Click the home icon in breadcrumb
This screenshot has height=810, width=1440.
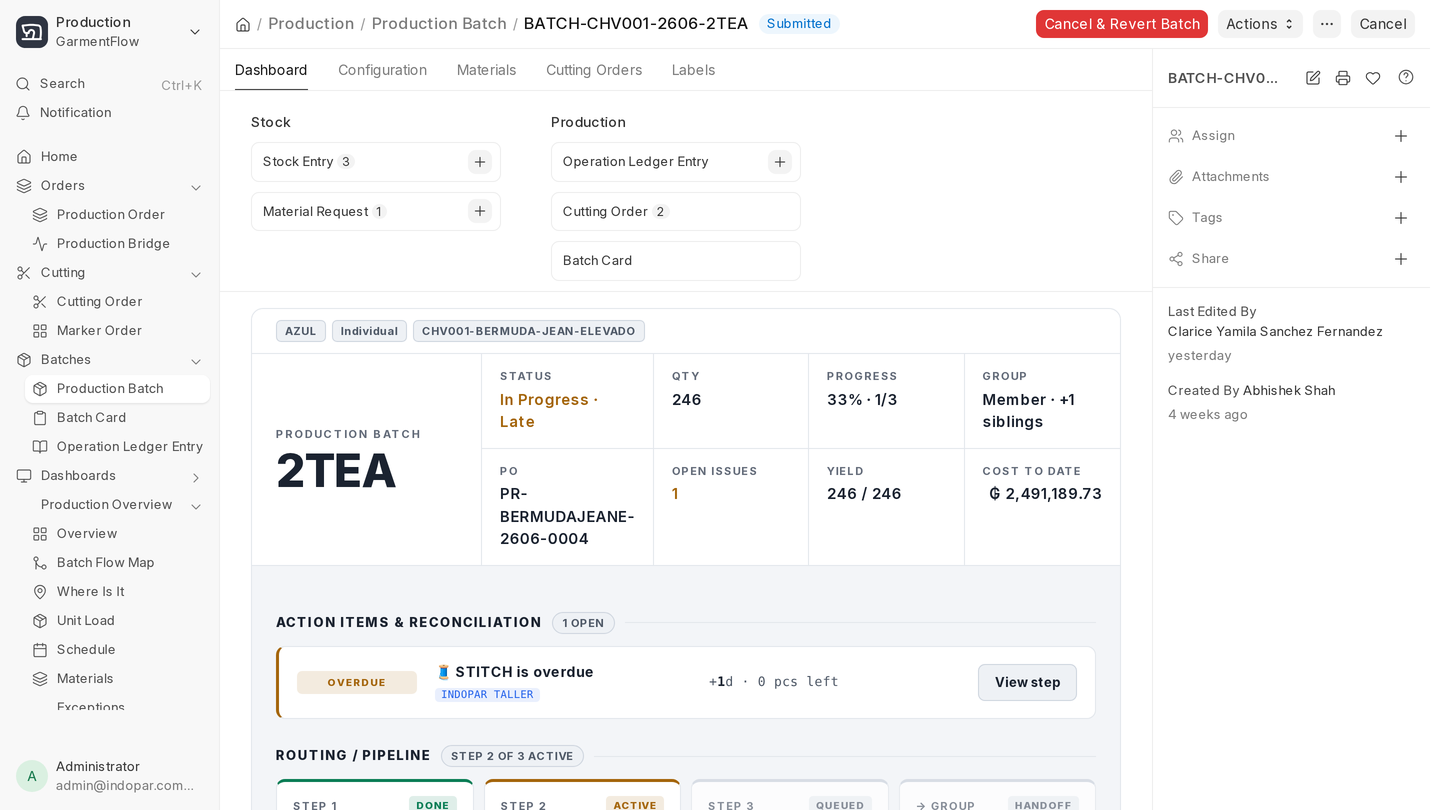pyautogui.click(x=243, y=24)
